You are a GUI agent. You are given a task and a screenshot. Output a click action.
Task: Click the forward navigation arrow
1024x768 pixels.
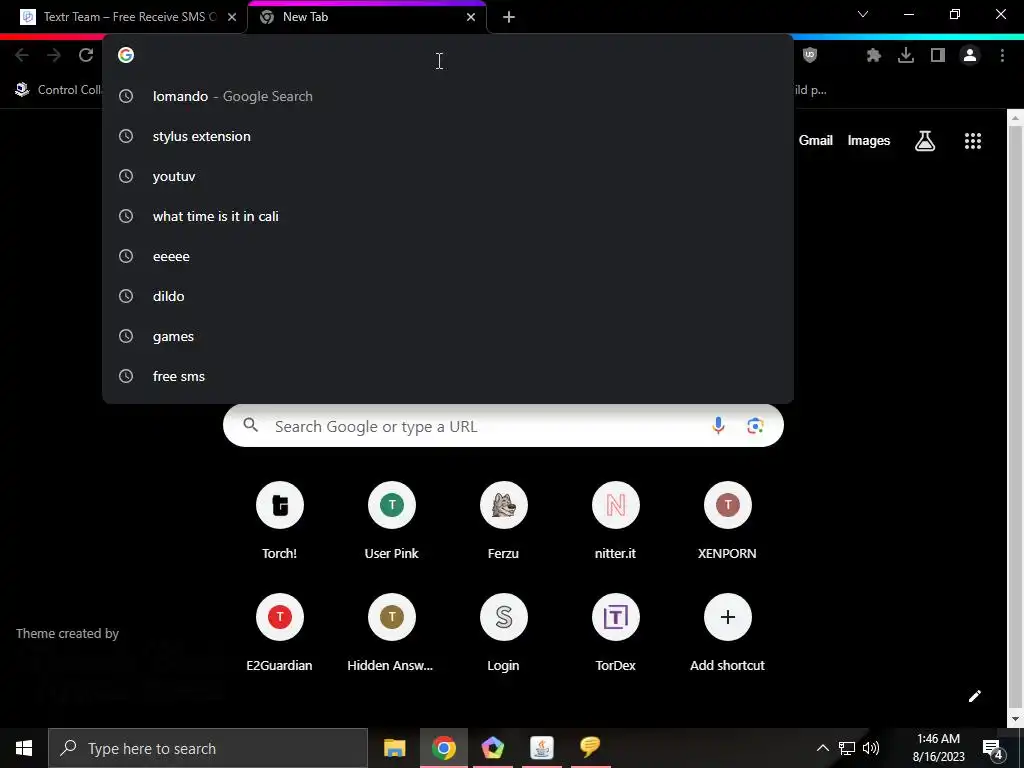tap(54, 56)
